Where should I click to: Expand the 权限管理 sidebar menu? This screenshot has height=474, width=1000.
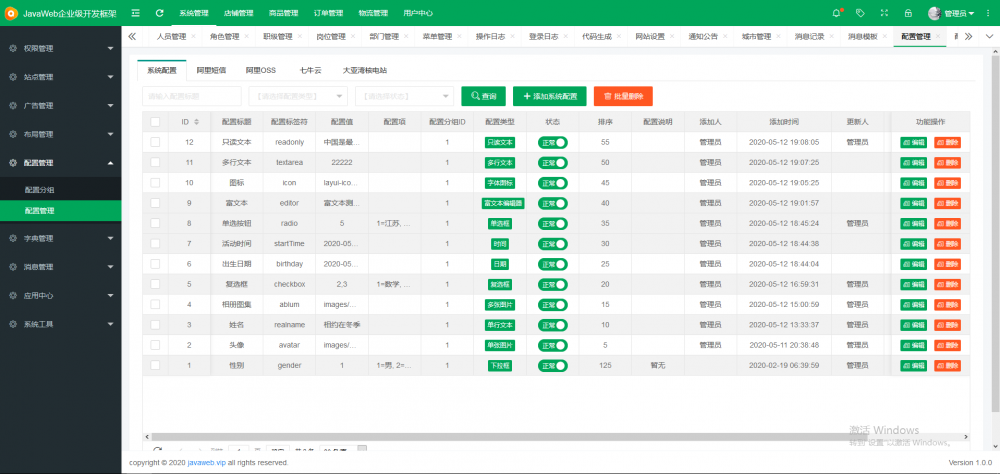coord(61,48)
